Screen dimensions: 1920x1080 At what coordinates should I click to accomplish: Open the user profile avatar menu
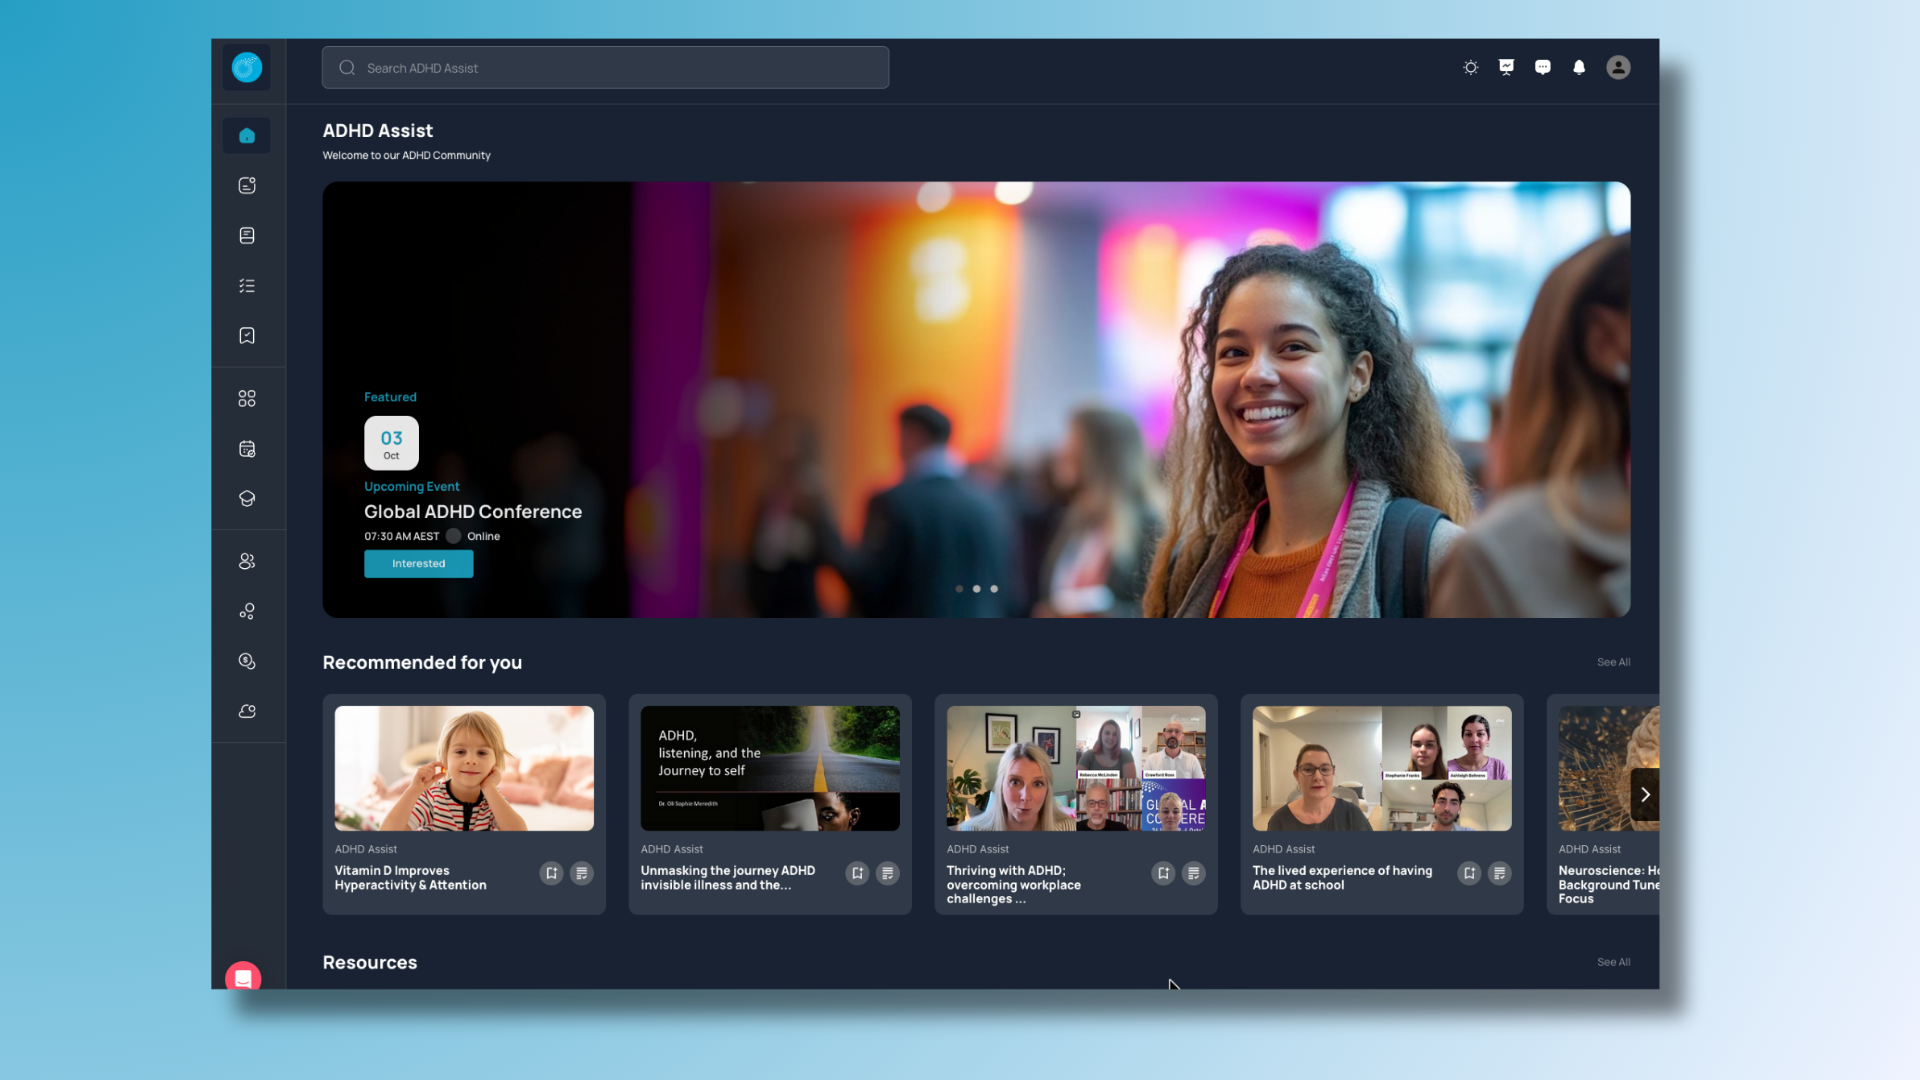tap(1618, 68)
